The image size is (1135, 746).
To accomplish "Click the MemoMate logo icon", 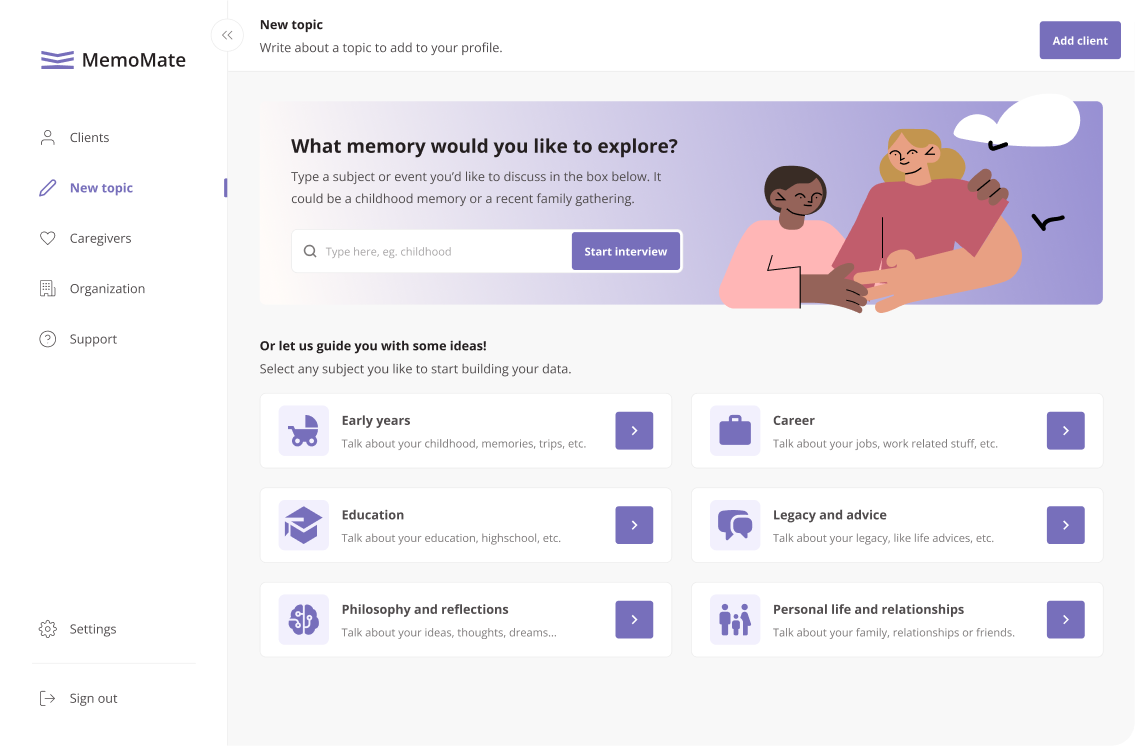I will click(57, 60).
